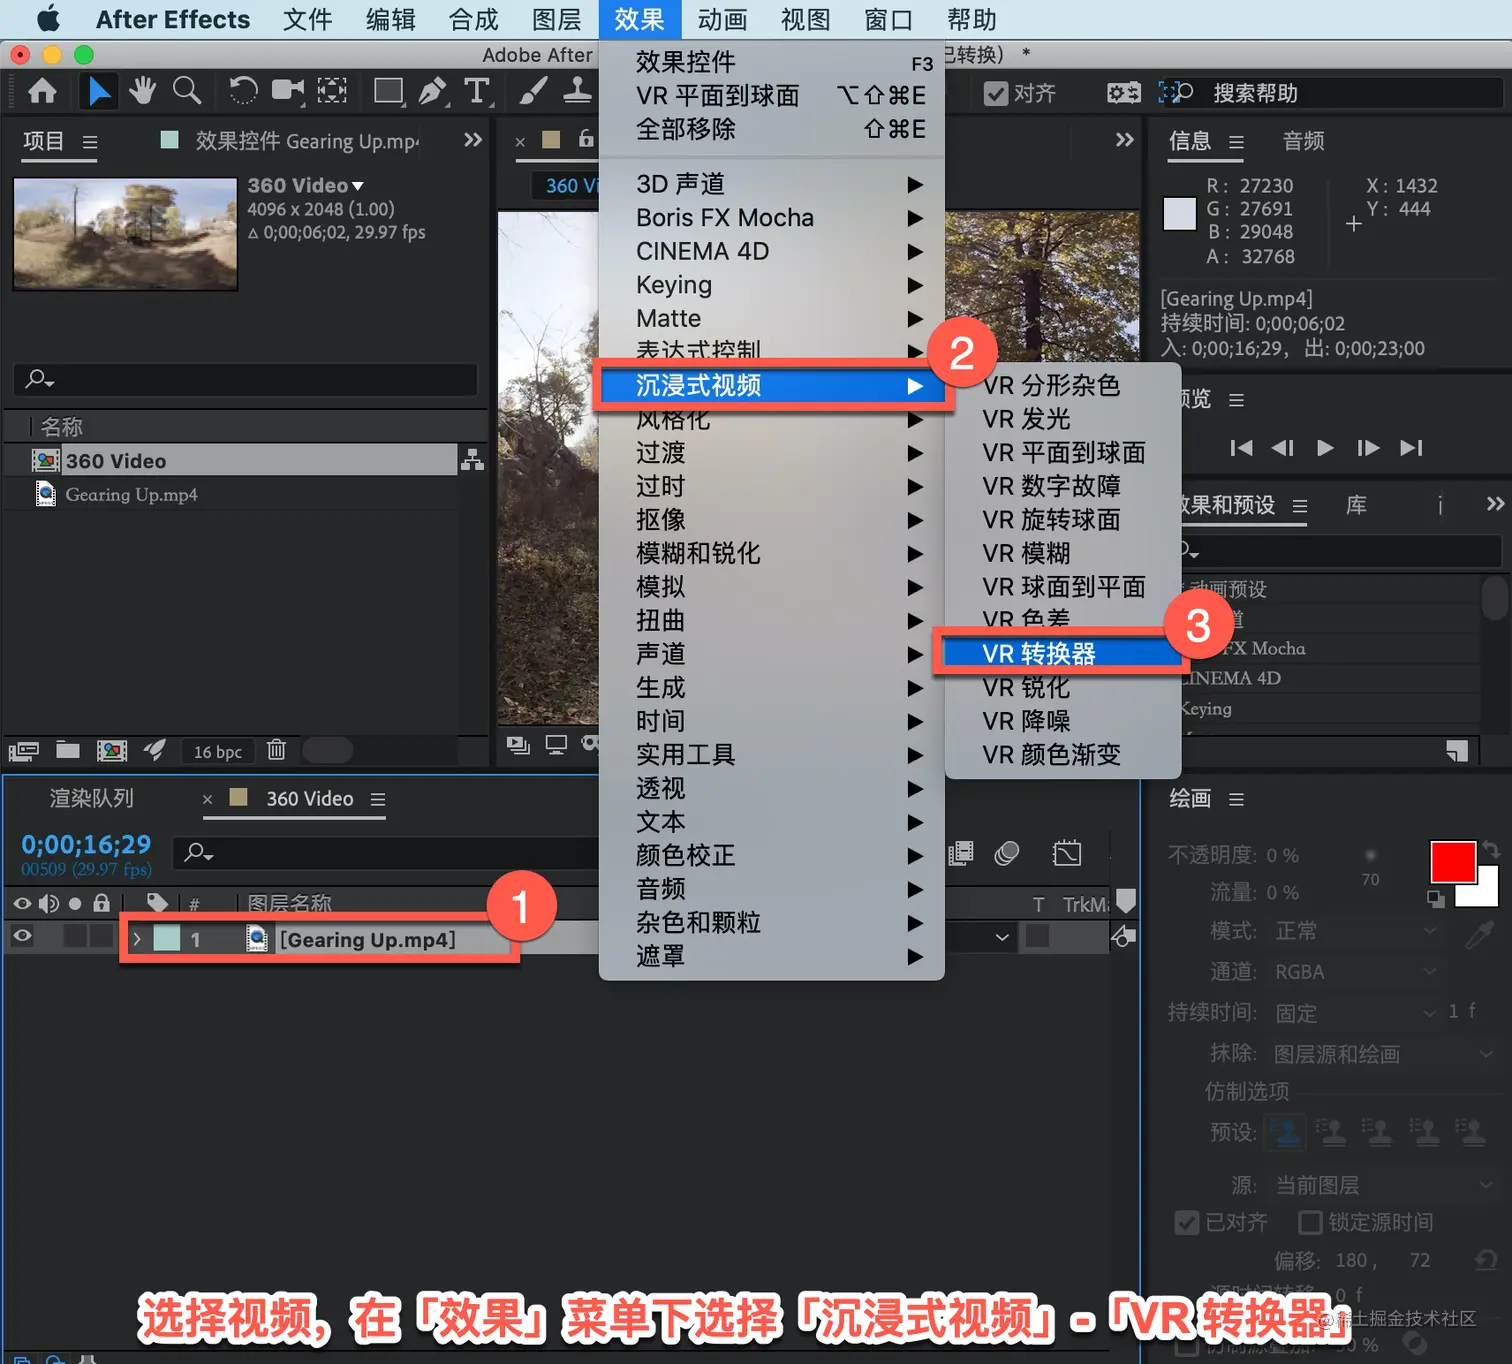Image resolution: width=1512 pixels, height=1364 pixels.
Task: Open the 360 Video name dropdown arrow
Action: click(358, 186)
